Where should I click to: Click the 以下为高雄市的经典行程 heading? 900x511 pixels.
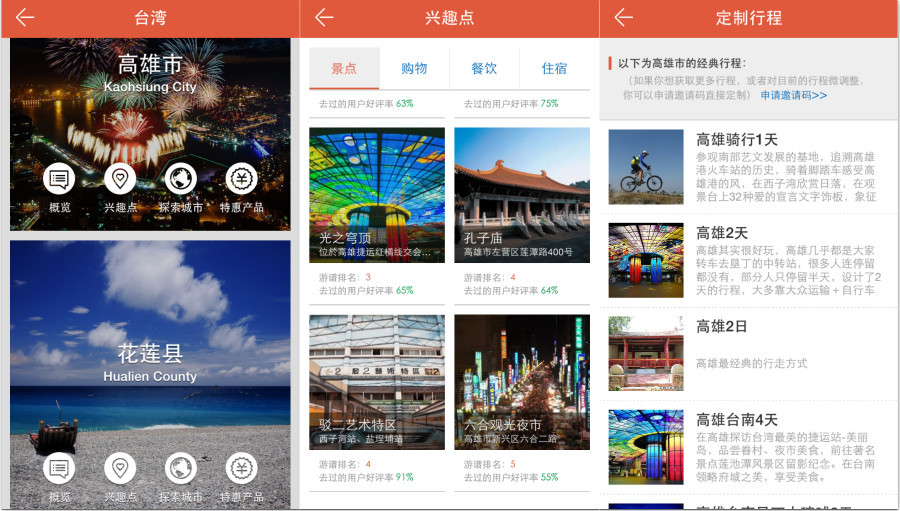coord(682,63)
